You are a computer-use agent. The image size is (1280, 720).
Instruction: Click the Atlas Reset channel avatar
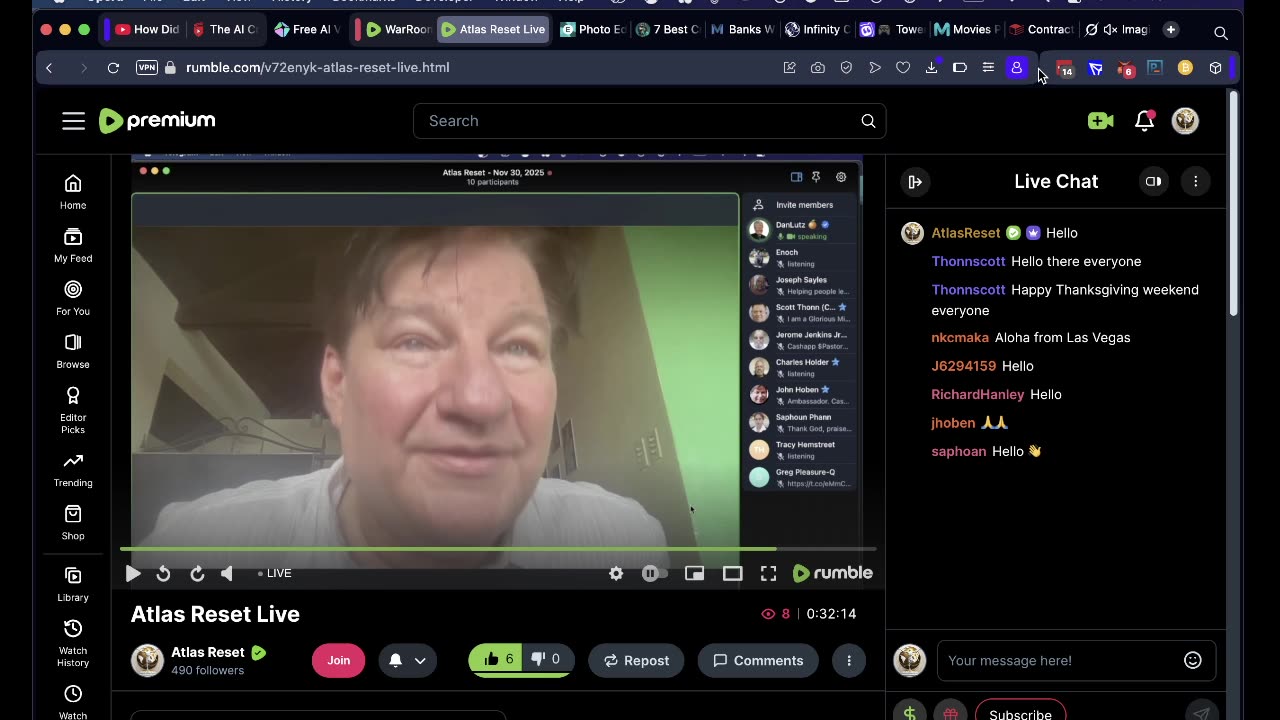click(x=147, y=660)
